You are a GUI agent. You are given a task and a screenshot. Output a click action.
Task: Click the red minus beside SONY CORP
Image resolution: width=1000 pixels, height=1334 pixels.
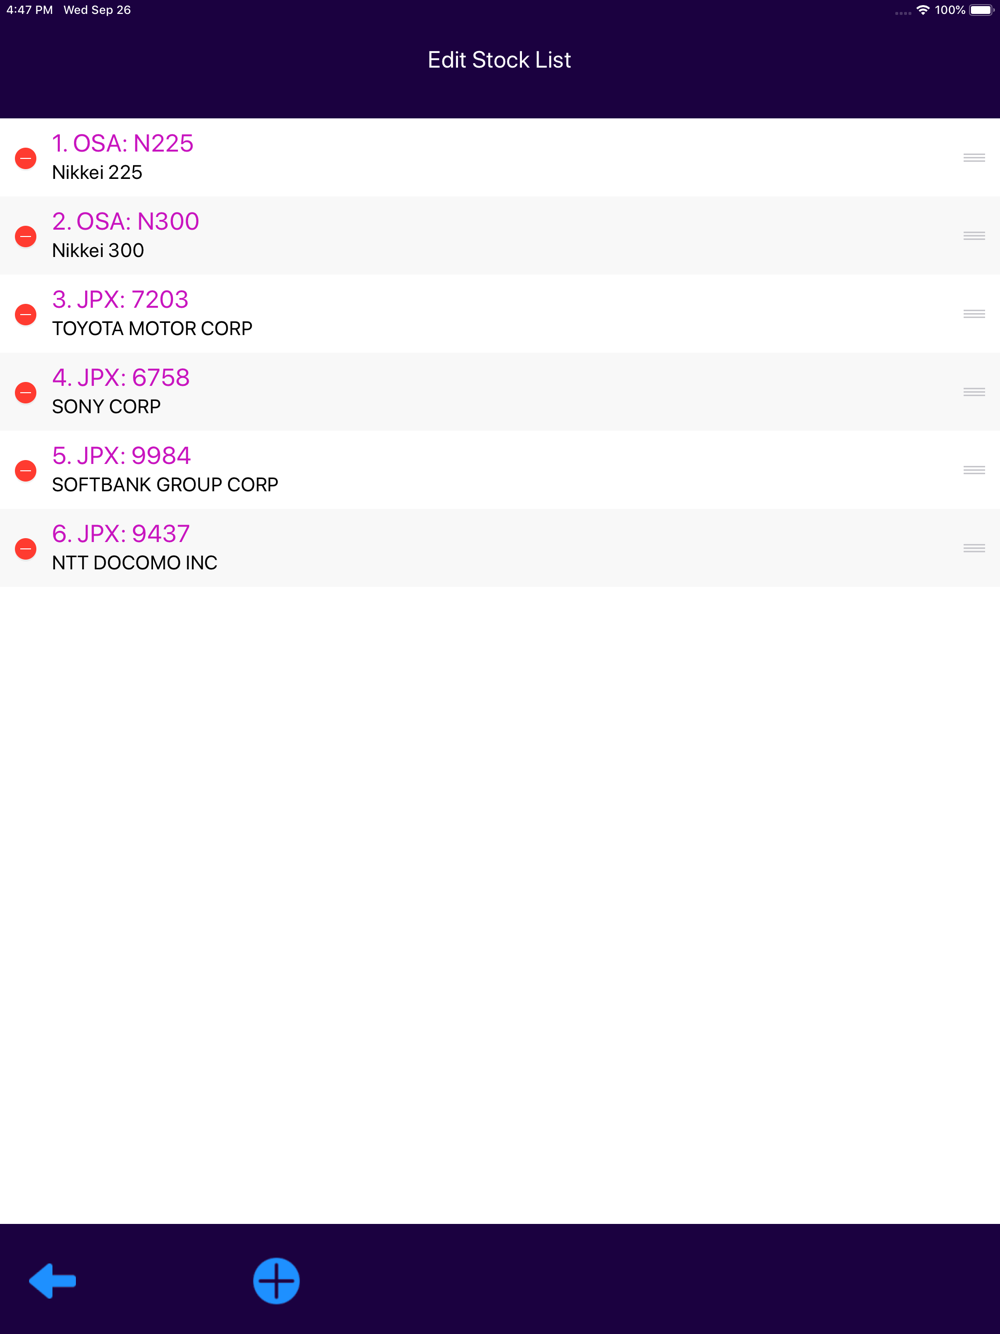click(26, 392)
